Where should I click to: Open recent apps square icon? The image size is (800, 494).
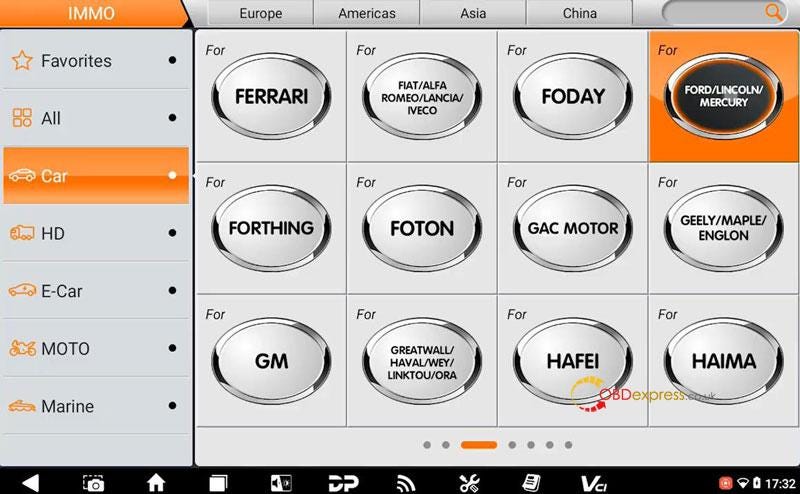(x=218, y=483)
